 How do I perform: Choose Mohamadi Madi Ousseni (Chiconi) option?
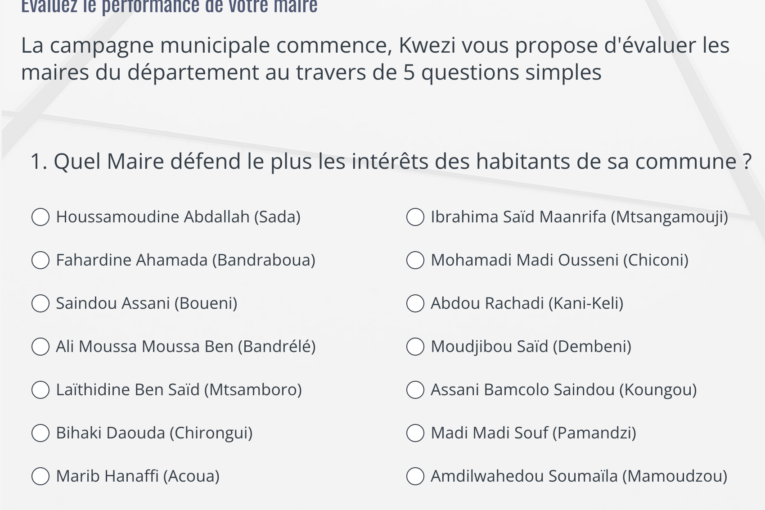415,260
